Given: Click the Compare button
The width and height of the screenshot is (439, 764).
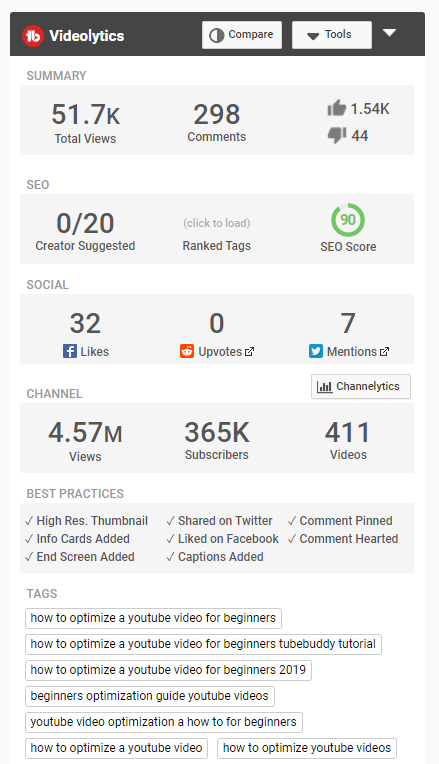Looking at the screenshot, I should tap(242, 35).
